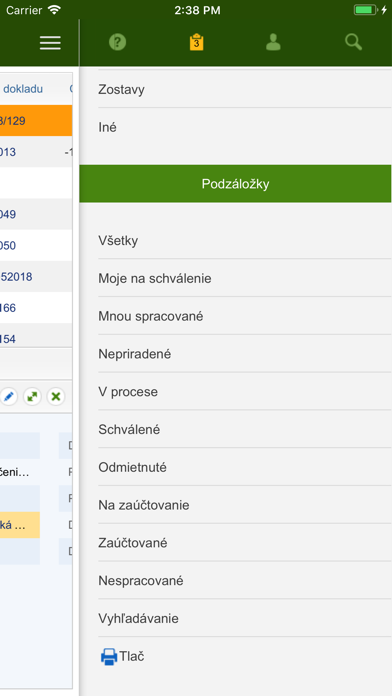This screenshot has width=392, height=696.
Task: Select the Nepriradené filter
Action: (244, 354)
